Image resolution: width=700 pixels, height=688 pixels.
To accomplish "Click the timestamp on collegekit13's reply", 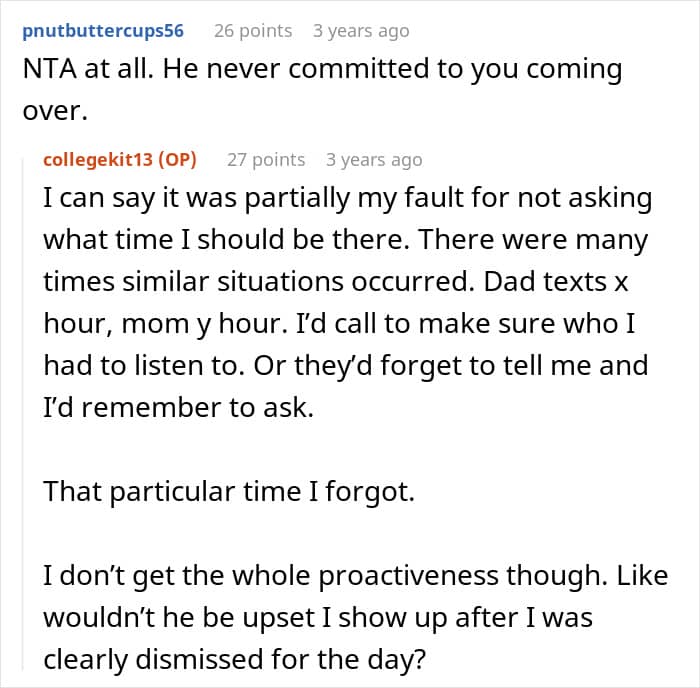I will coord(373,160).
